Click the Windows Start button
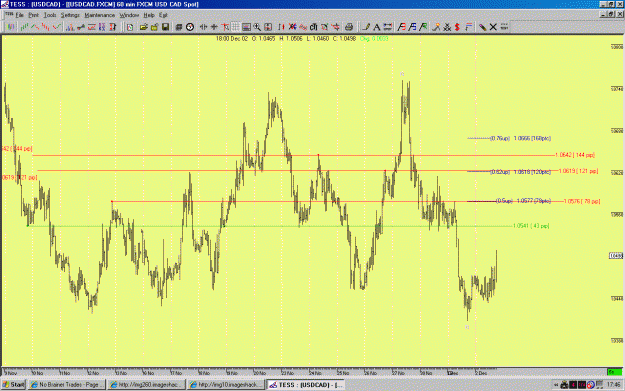The height and width of the screenshot is (391, 625). coord(13,385)
